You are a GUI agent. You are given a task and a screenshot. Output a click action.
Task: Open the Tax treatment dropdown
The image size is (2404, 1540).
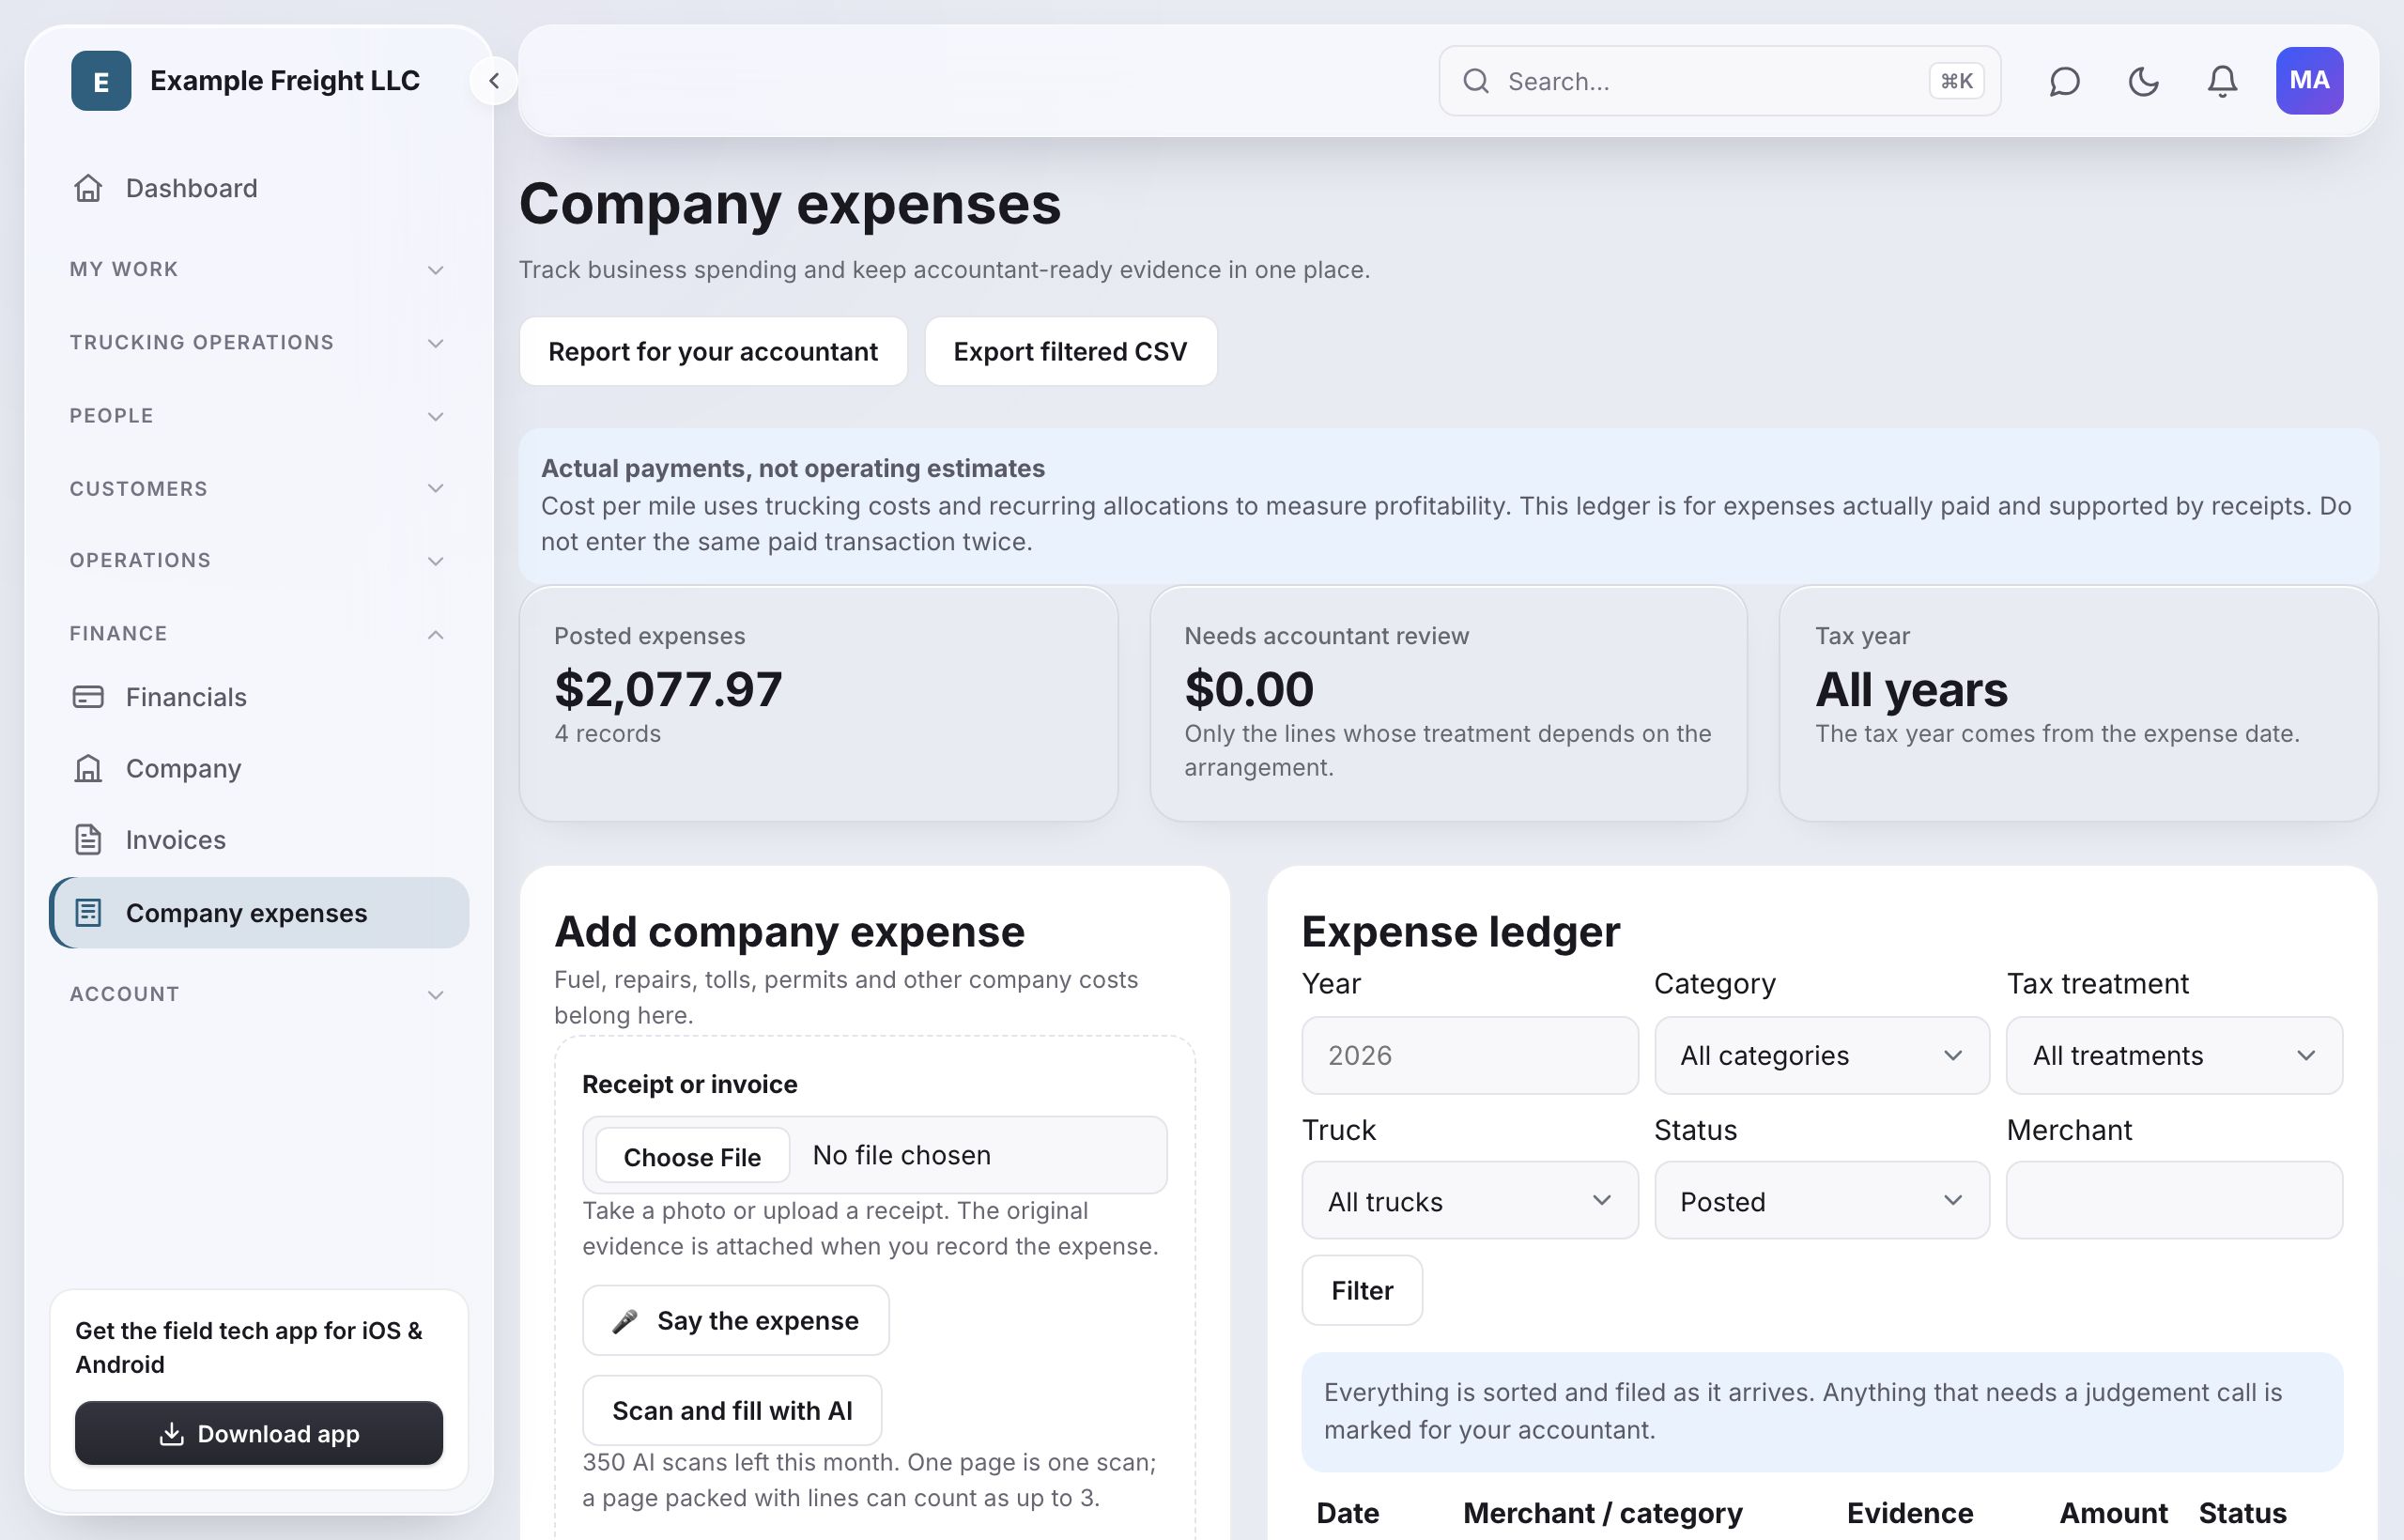tap(2174, 1056)
